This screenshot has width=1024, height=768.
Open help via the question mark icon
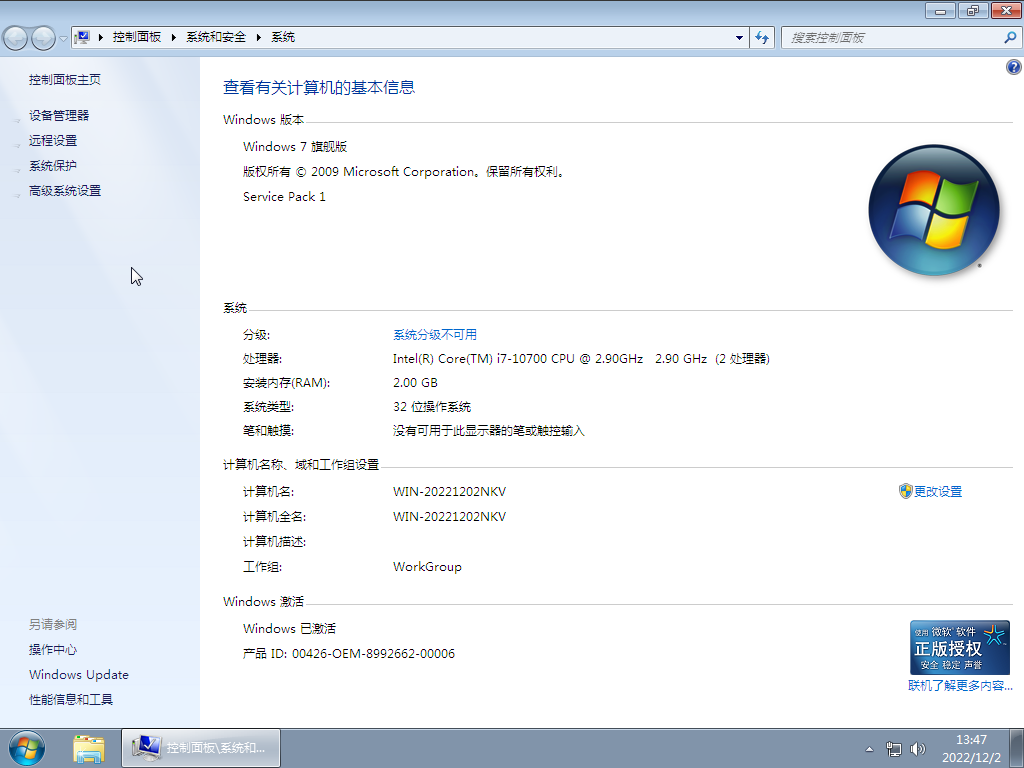(x=1013, y=66)
